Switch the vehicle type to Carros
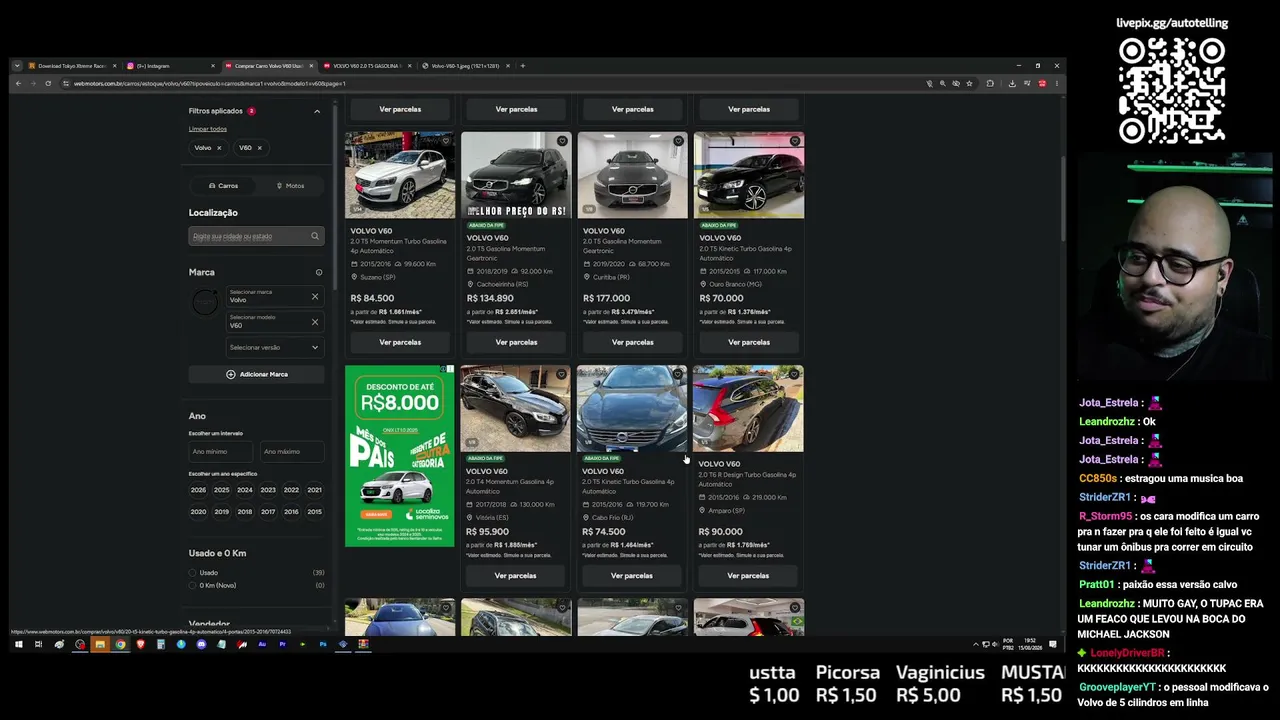This screenshot has height=720, width=1280. coord(223,186)
